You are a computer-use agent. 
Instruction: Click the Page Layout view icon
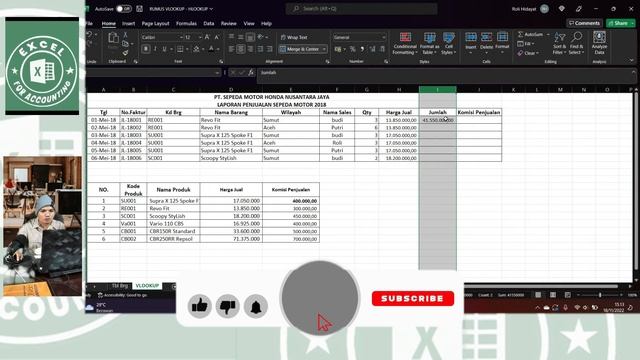pos(553,295)
